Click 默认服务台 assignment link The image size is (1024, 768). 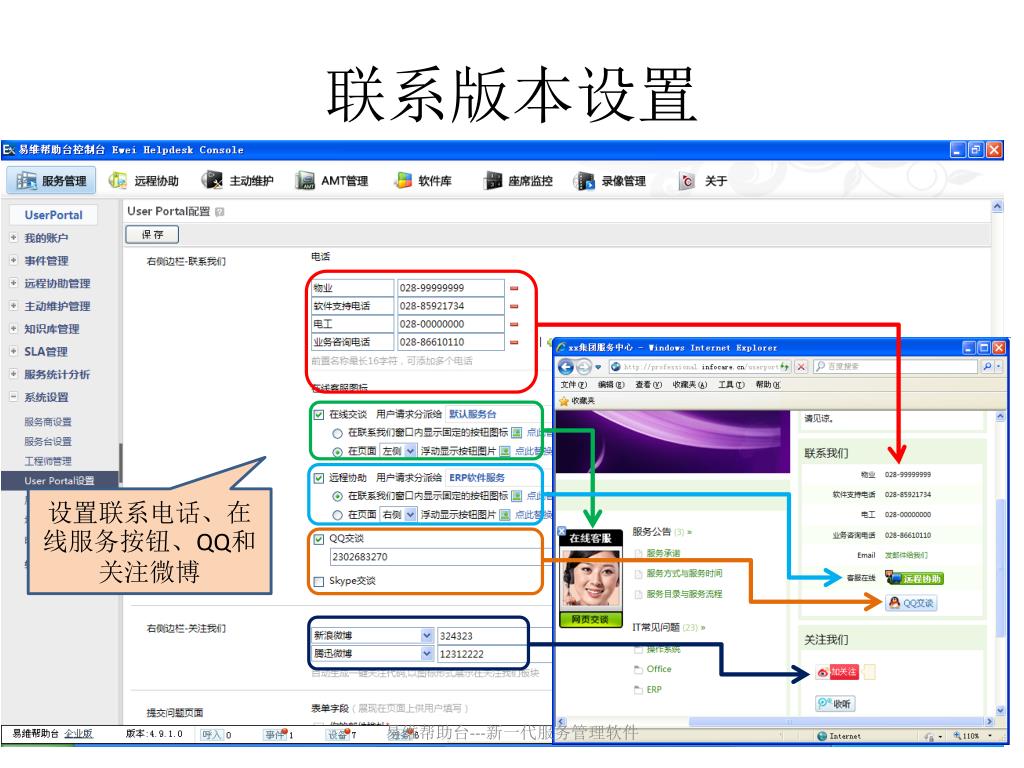[x=472, y=414]
